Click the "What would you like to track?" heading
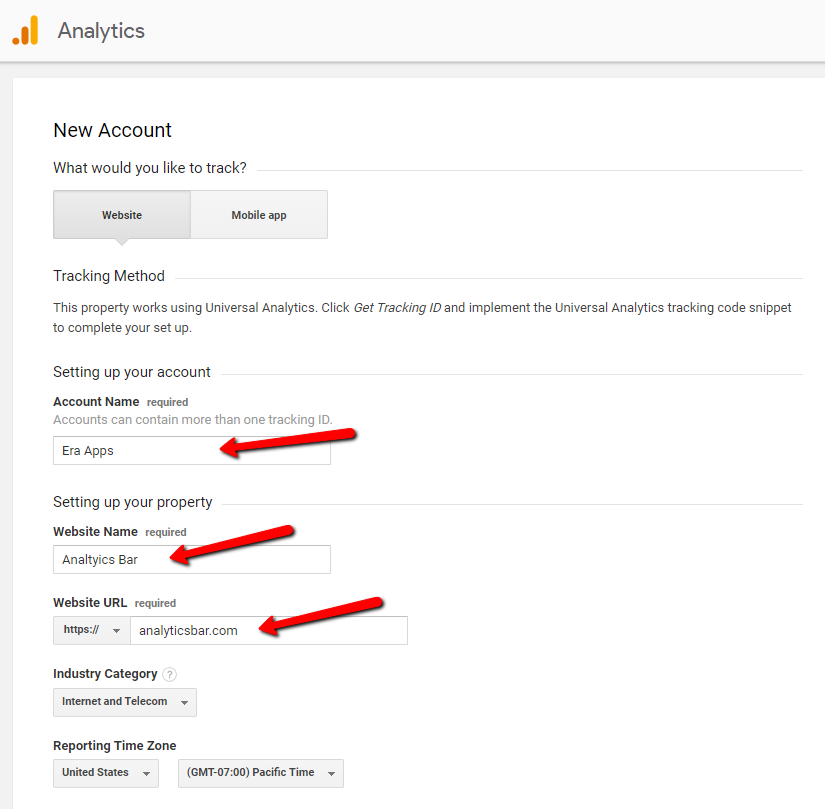 (150, 168)
